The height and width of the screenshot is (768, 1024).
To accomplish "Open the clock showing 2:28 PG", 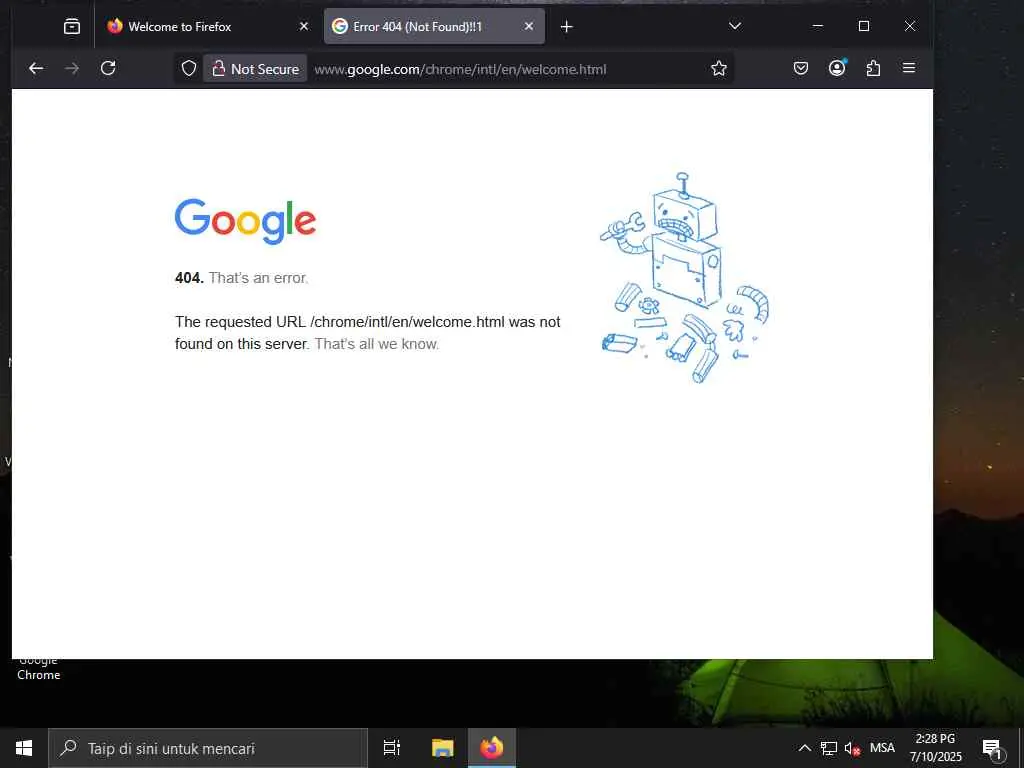I will [x=935, y=748].
